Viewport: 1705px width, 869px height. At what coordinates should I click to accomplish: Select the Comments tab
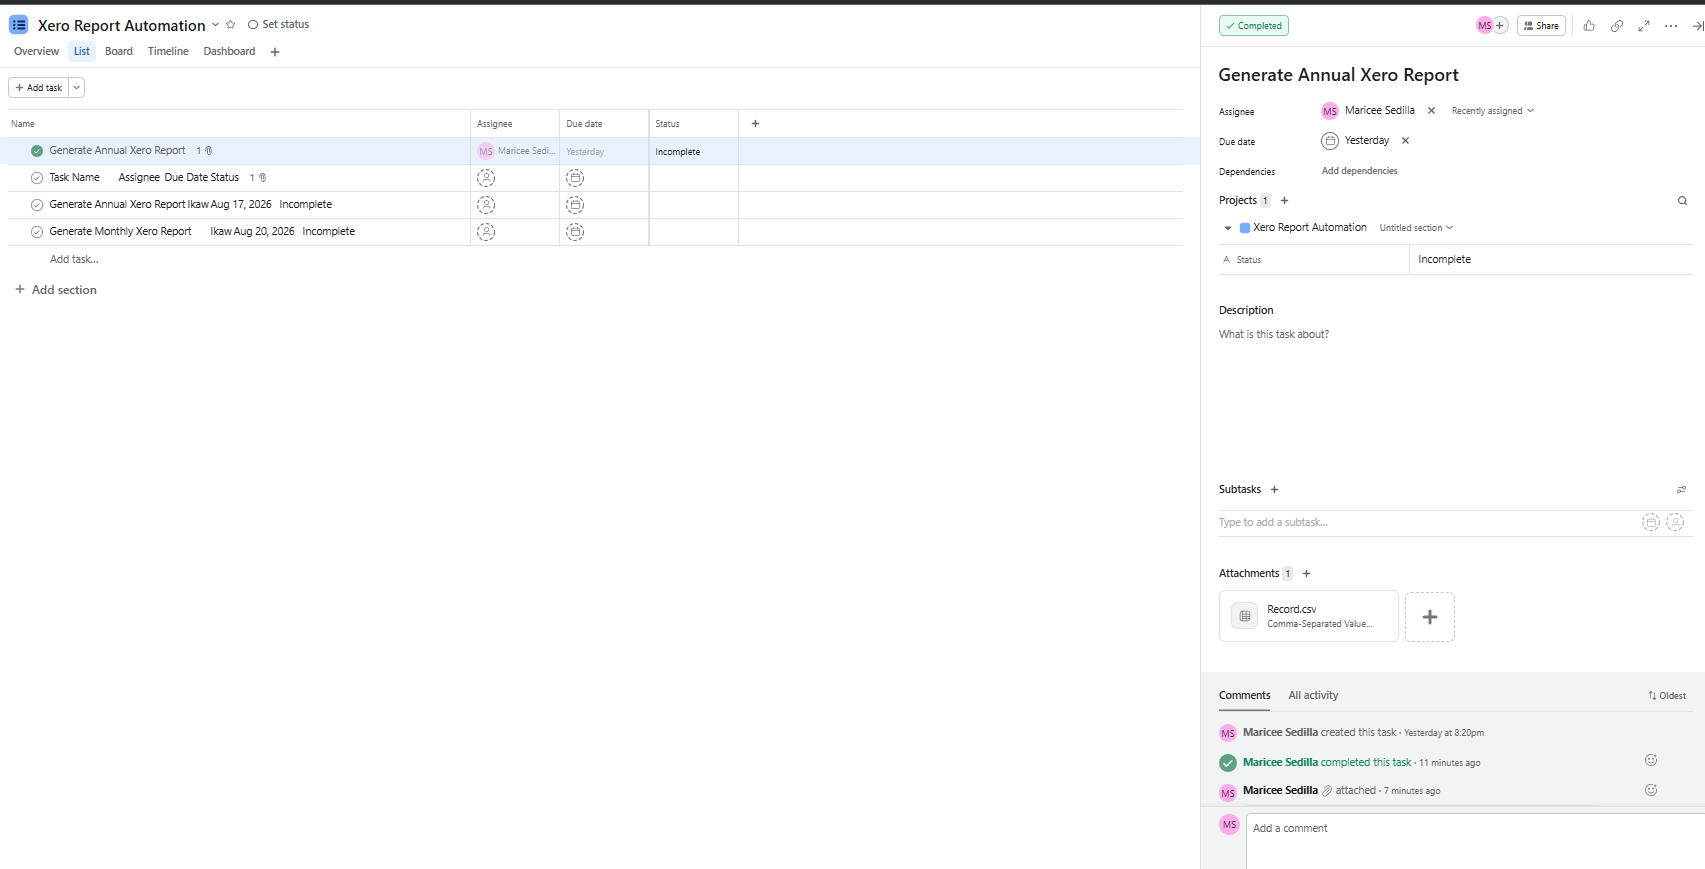[1244, 696]
